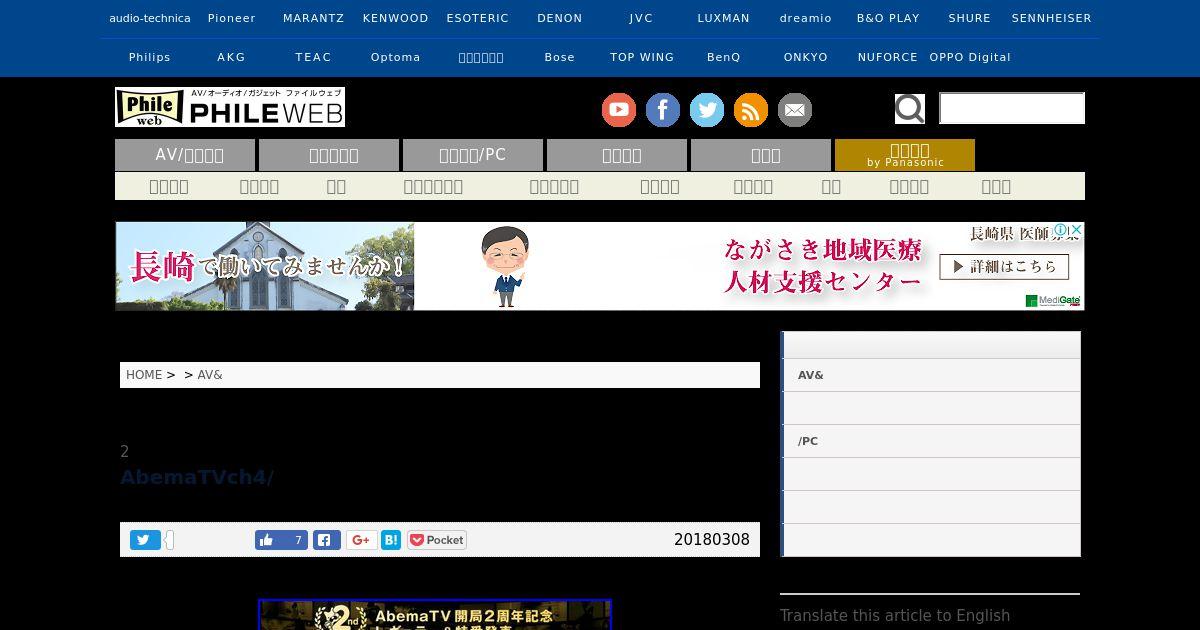Open DENON brand link

pos(560,18)
